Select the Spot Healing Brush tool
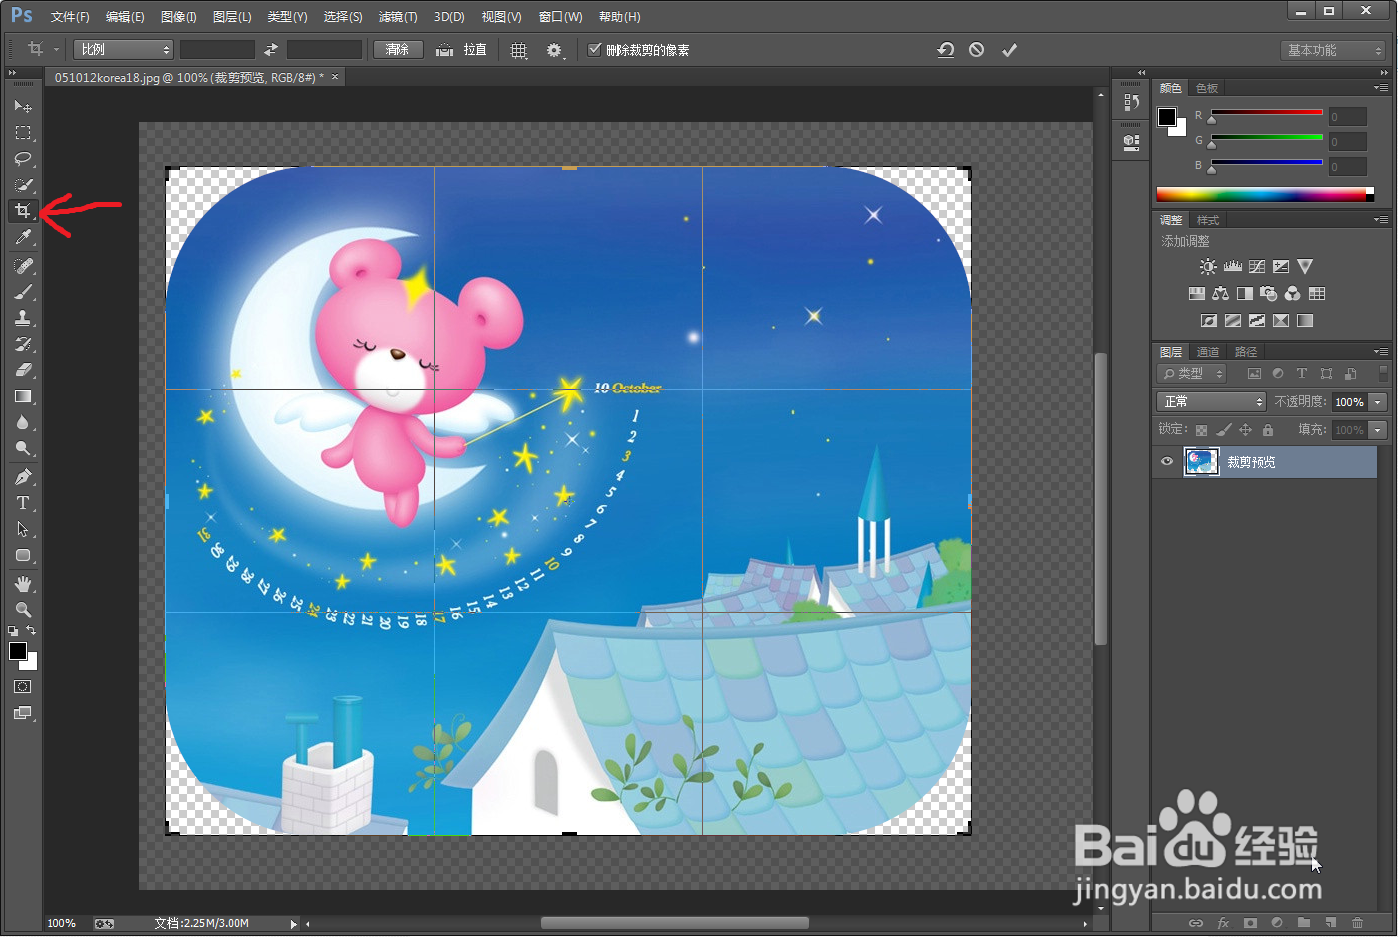 [x=22, y=266]
